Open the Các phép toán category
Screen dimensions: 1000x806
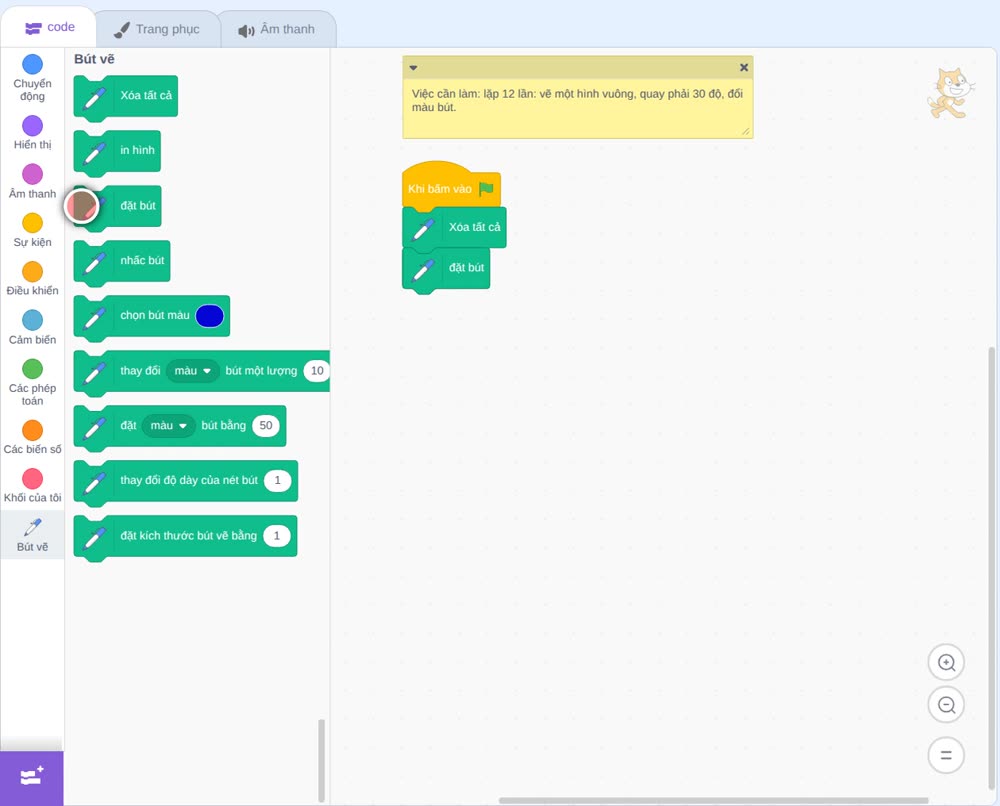(32, 383)
